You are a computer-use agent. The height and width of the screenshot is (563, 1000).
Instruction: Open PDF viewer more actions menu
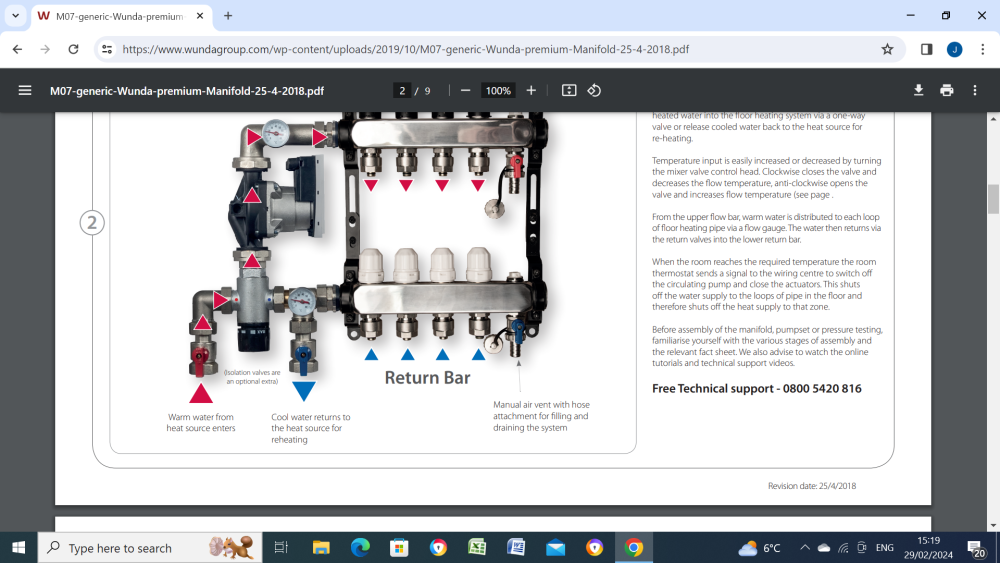click(x=974, y=91)
